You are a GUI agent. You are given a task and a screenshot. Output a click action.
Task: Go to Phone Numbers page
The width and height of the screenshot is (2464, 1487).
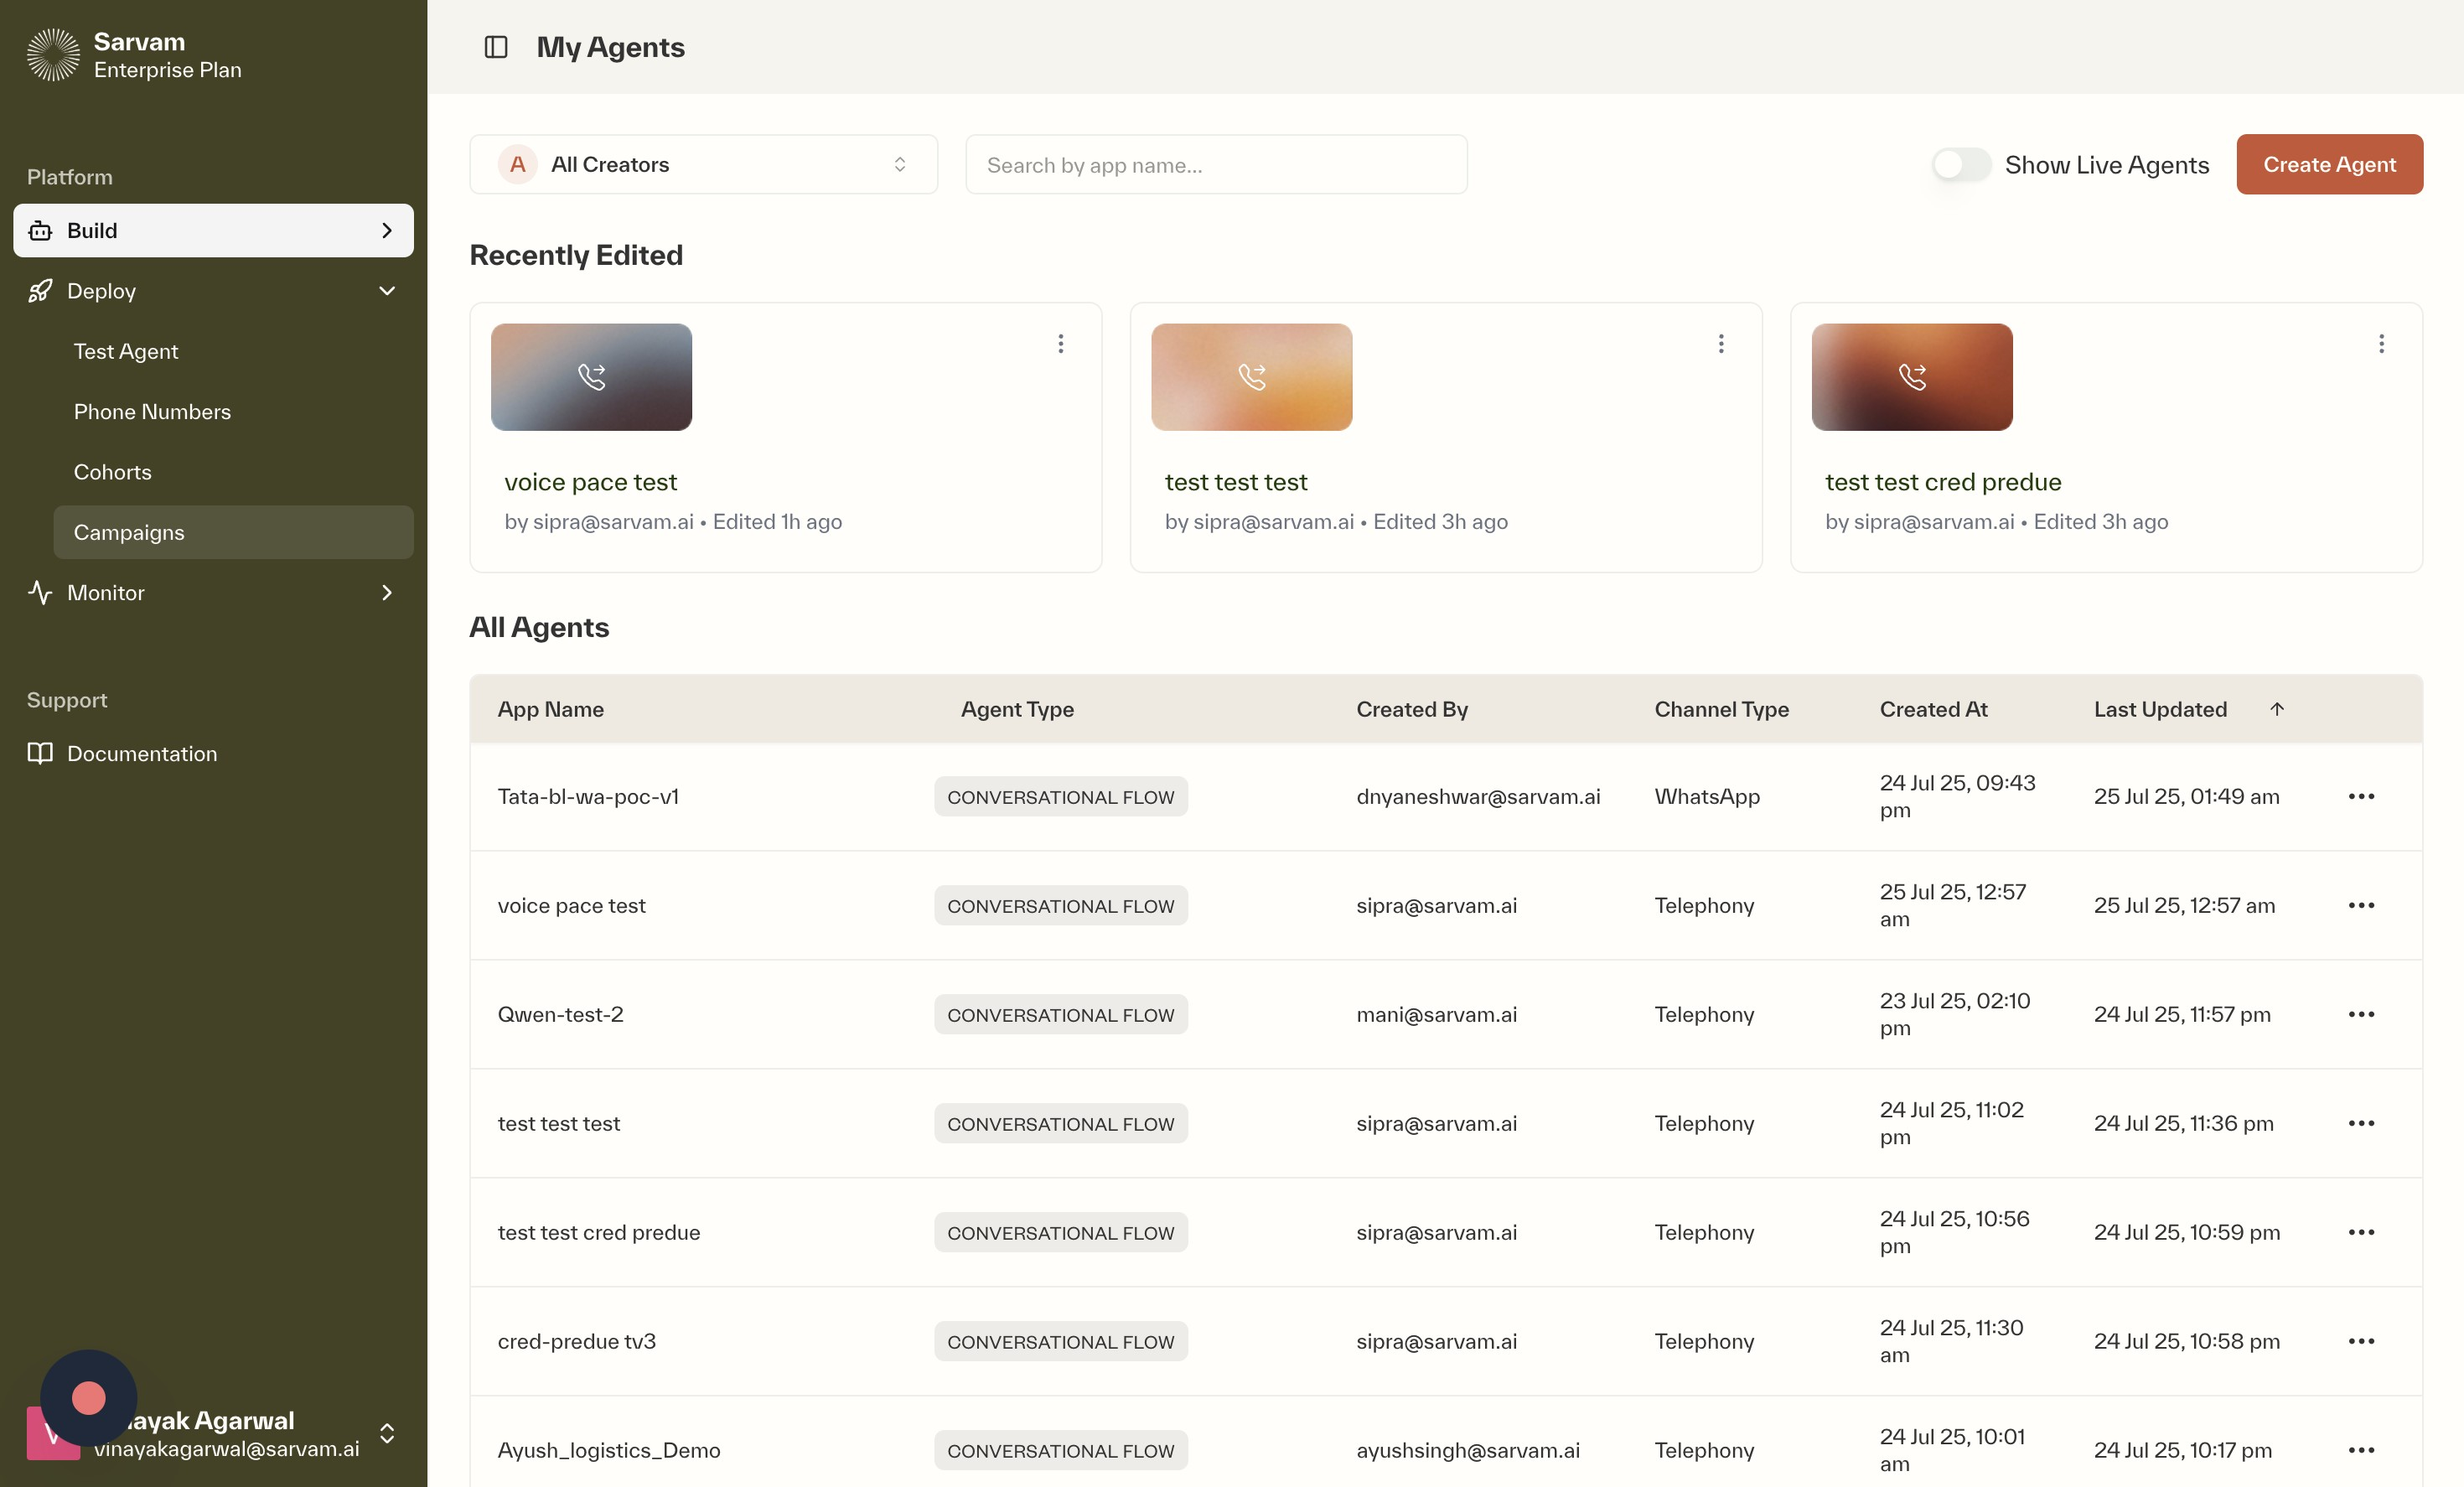point(152,412)
